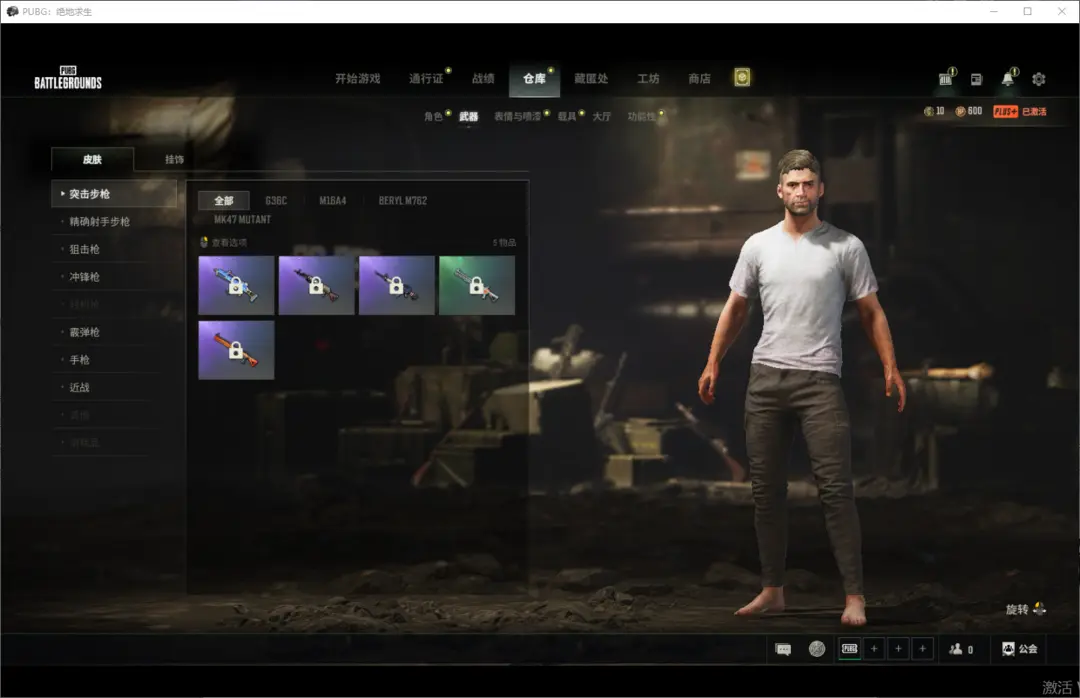This screenshot has height=698, width=1080.
Task: Open the 藏匿处 hideout tab
Action: point(591,79)
